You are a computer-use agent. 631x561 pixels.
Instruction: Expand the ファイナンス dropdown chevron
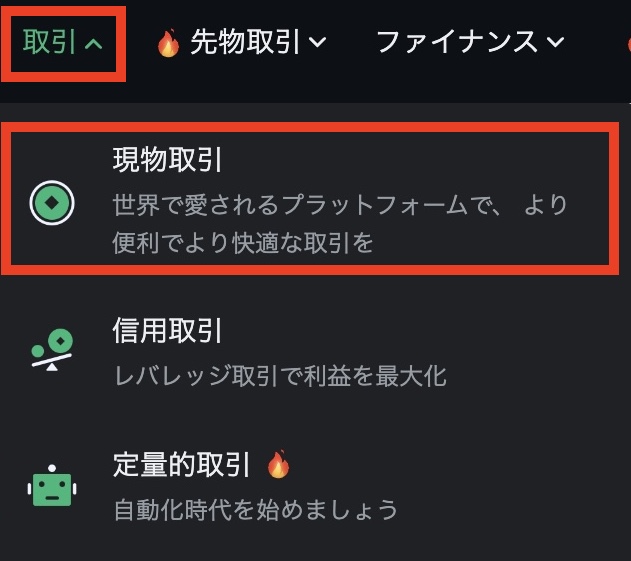(x=555, y=42)
